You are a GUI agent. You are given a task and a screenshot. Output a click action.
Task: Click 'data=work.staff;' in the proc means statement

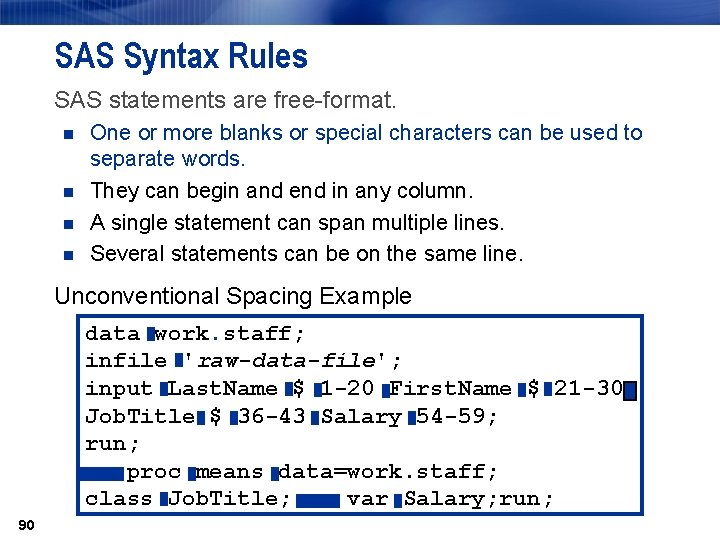(x=388, y=472)
